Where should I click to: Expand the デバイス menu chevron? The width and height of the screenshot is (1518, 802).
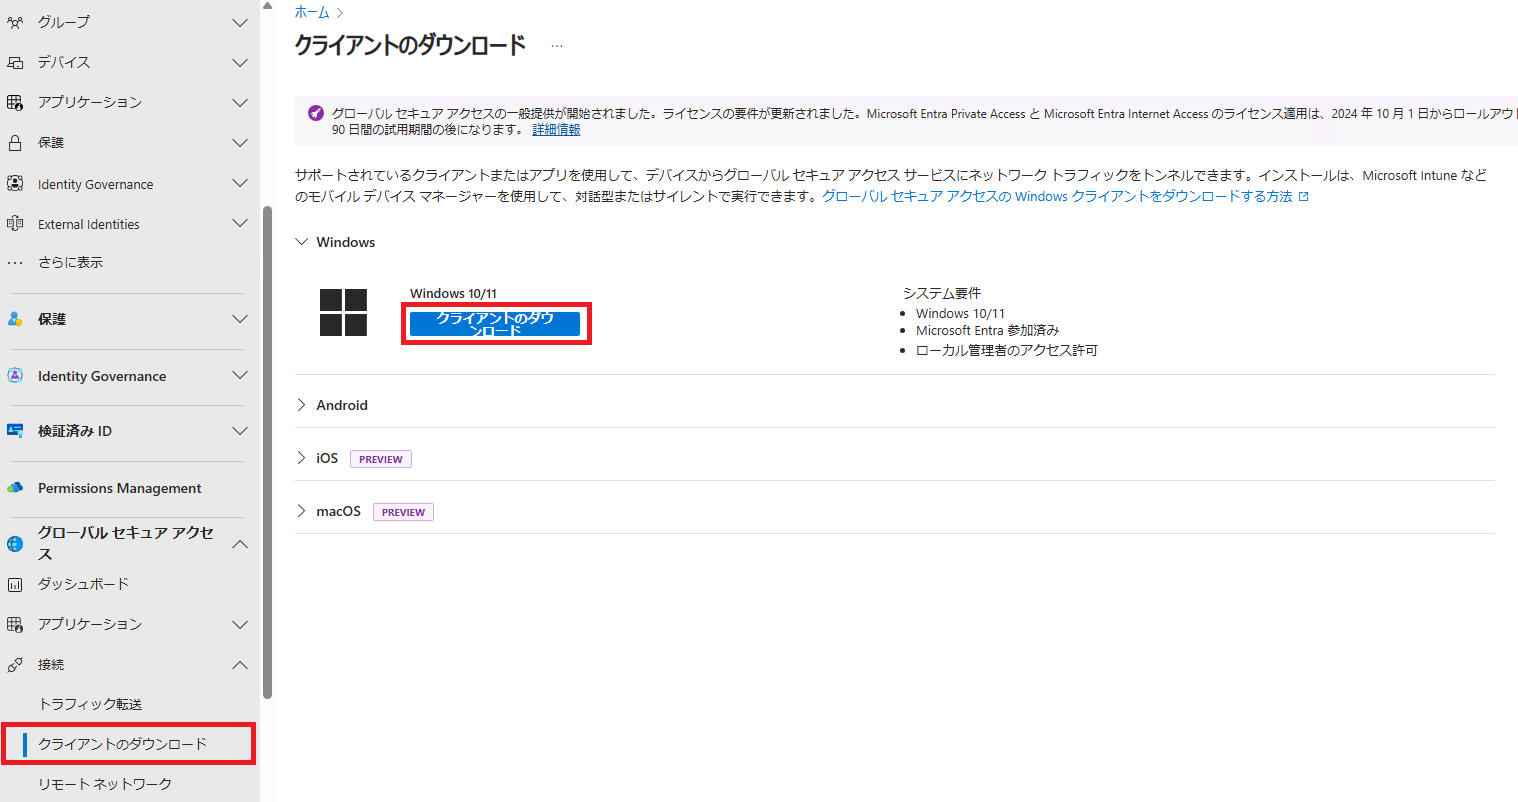(240, 62)
